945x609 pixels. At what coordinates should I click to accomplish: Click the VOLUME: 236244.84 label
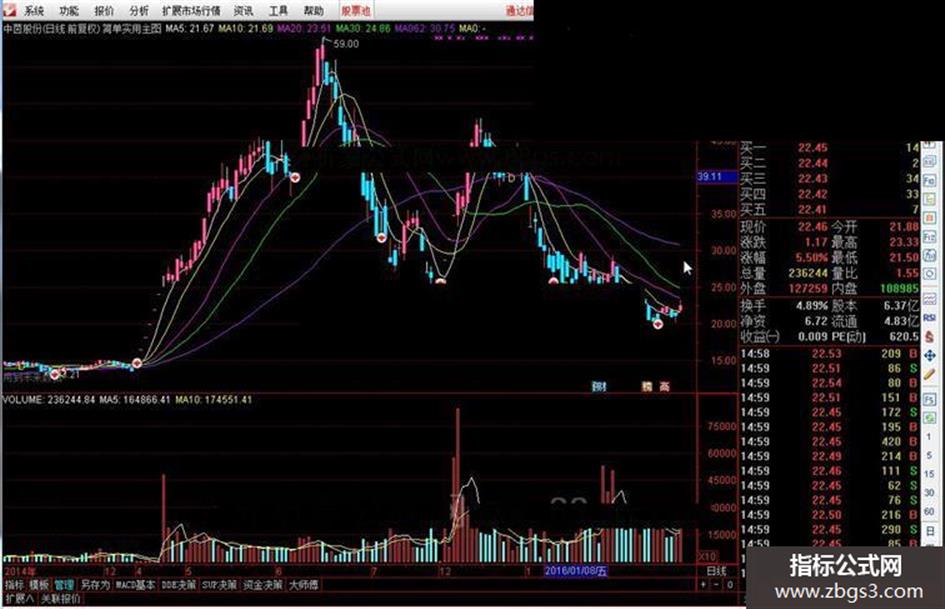pos(49,400)
